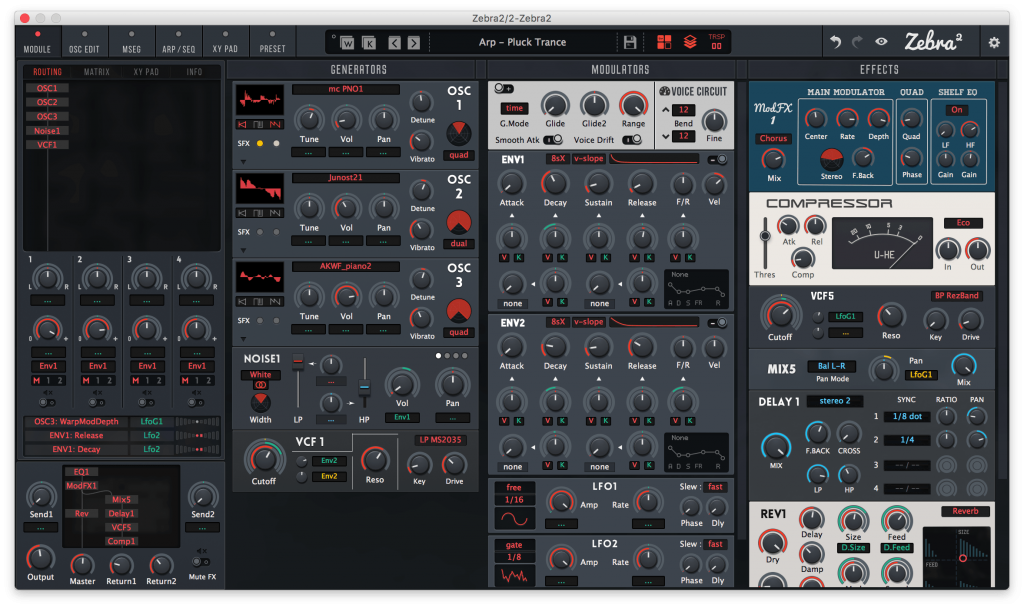Go to next preset with the right arrow
The image size is (1024, 608).
click(414, 42)
